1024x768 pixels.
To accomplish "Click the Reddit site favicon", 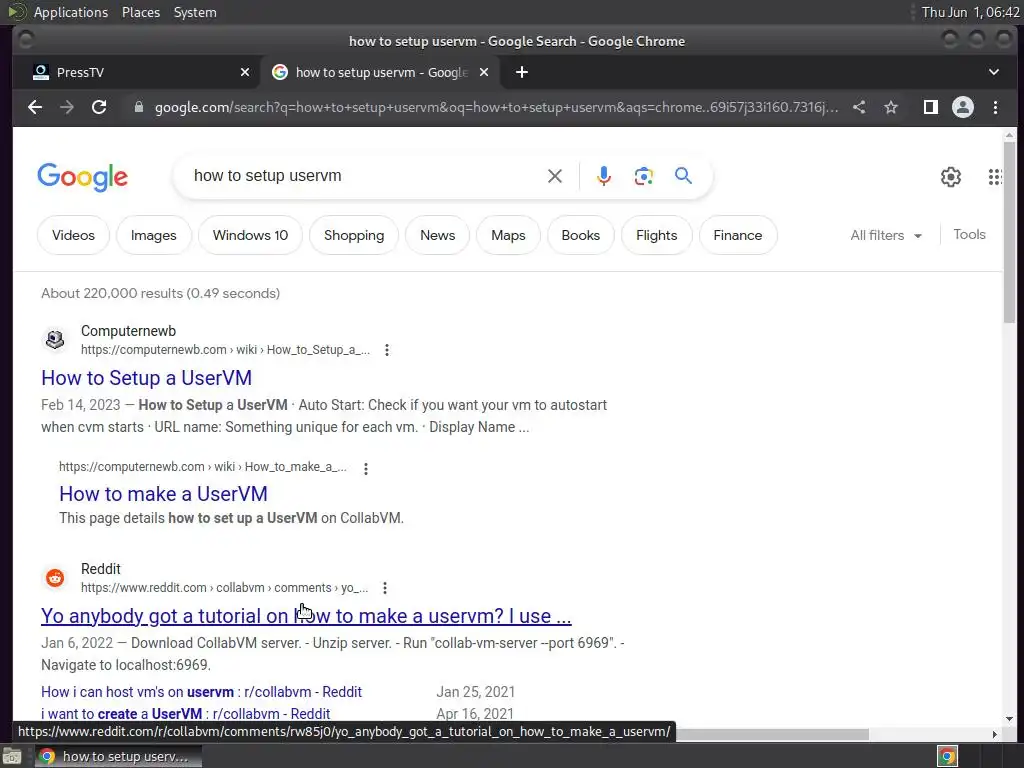I will pos(55,578).
